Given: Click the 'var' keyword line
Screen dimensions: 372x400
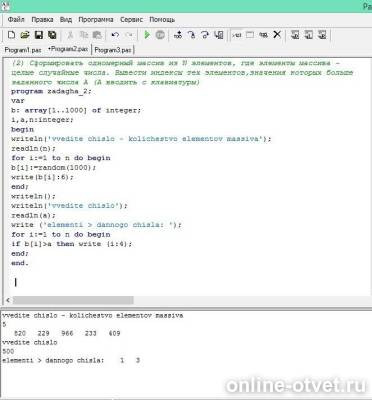Looking at the screenshot, I should point(18,100).
